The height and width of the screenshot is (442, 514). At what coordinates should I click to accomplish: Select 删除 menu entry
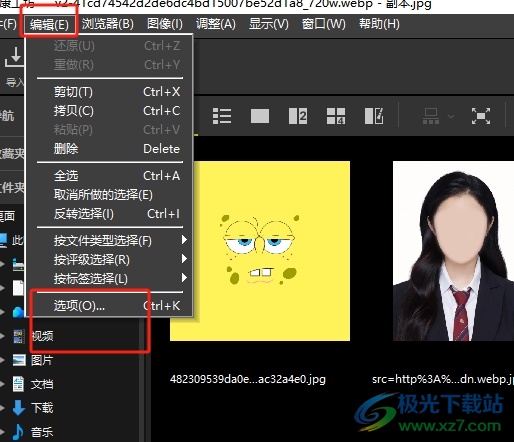coord(110,149)
